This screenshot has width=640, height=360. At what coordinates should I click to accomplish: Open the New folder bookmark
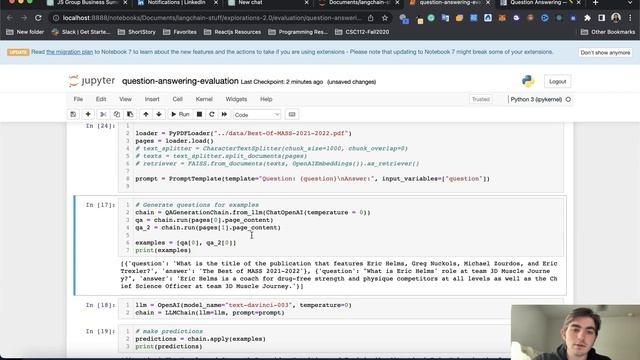25,32
